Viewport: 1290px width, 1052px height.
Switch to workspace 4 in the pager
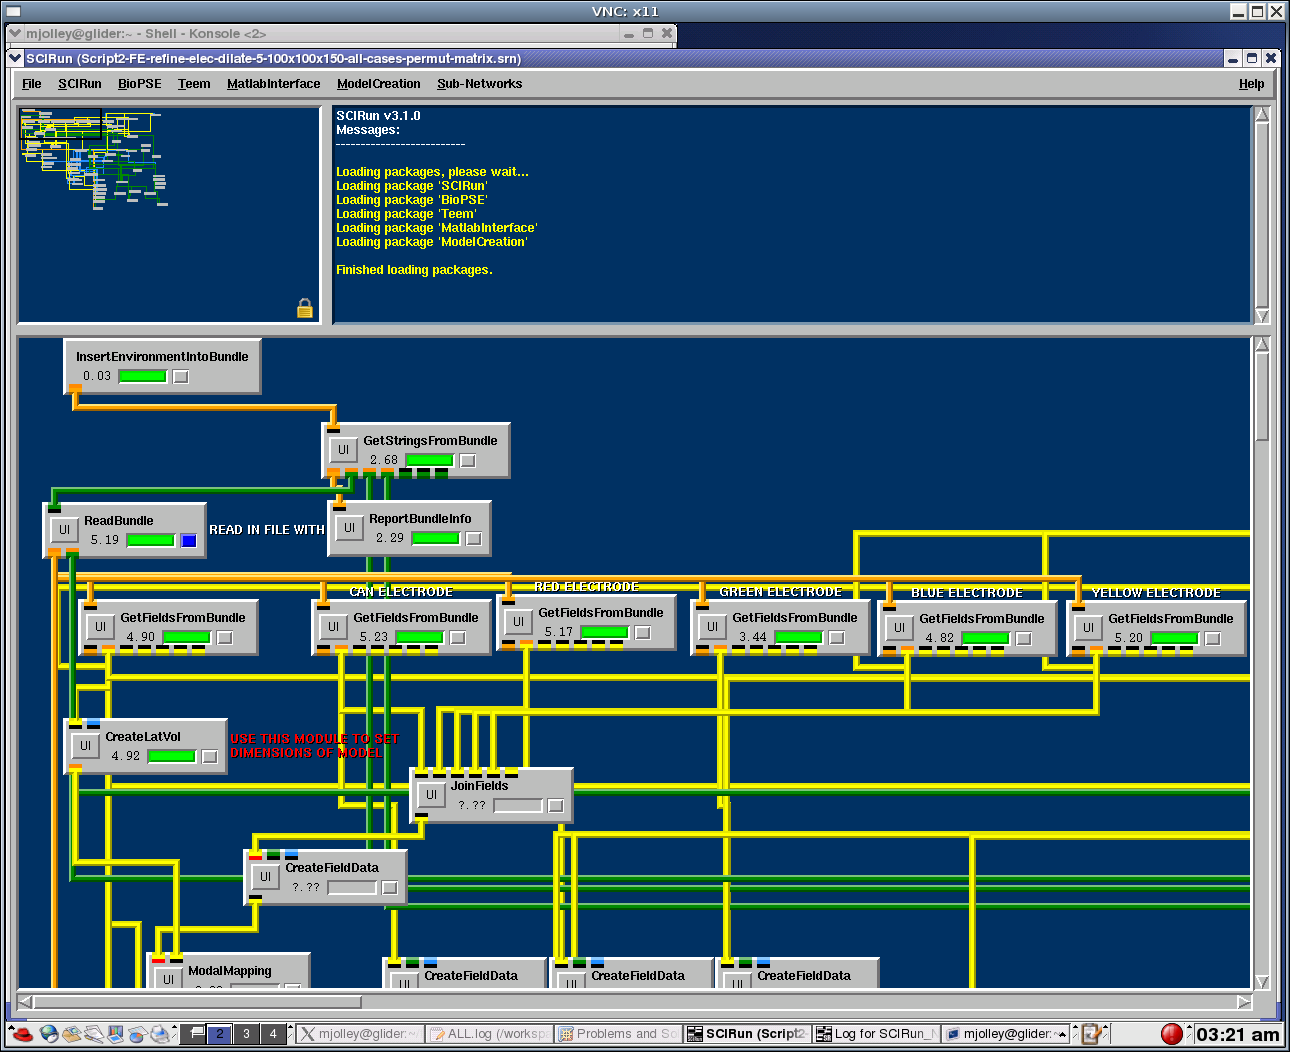tap(273, 1034)
